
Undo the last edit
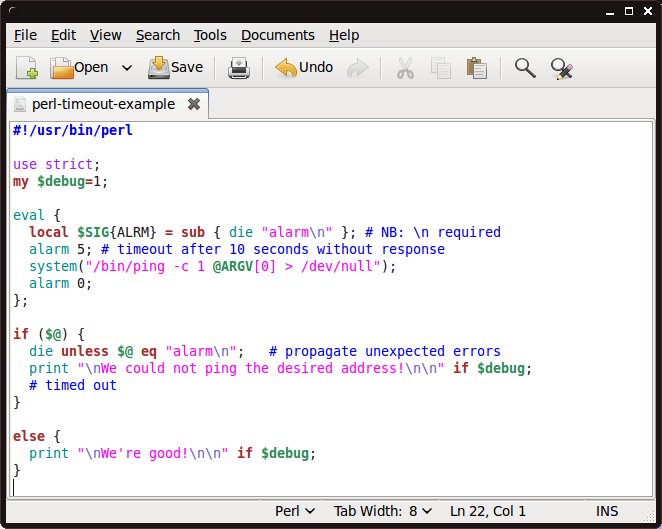(x=304, y=68)
